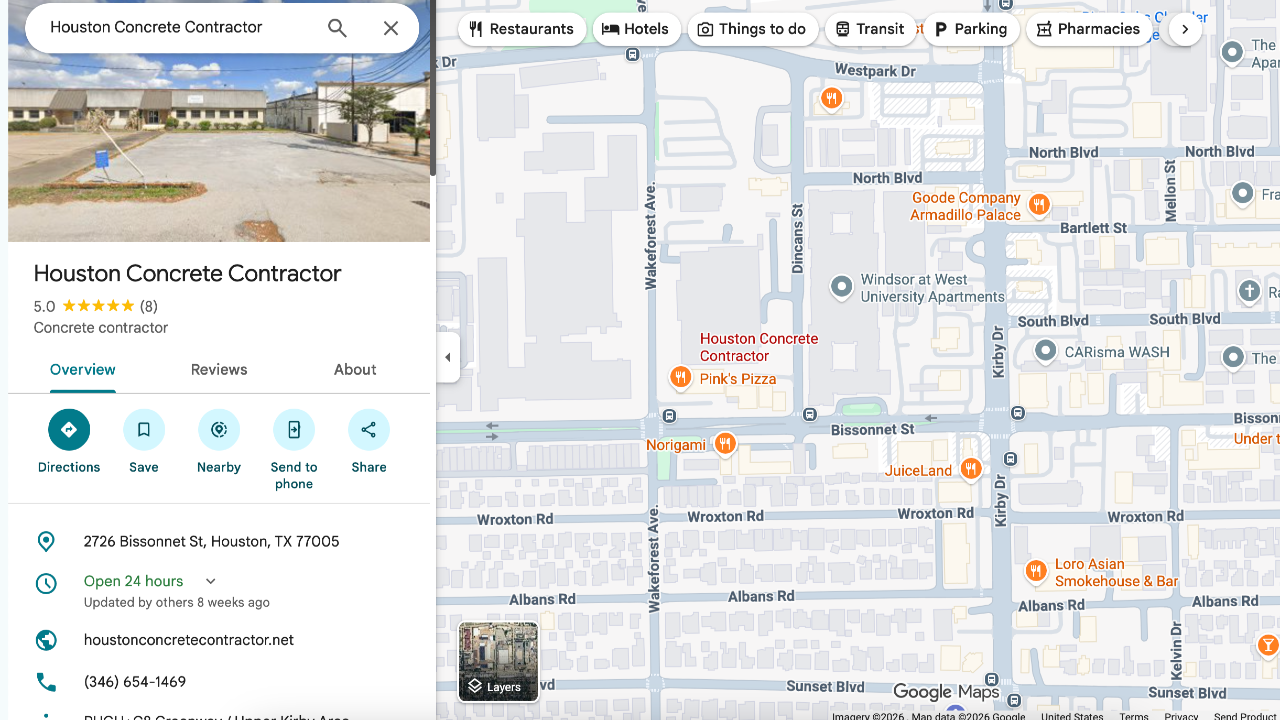Click the address location pin icon
This screenshot has width=1280, height=720.
46,542
